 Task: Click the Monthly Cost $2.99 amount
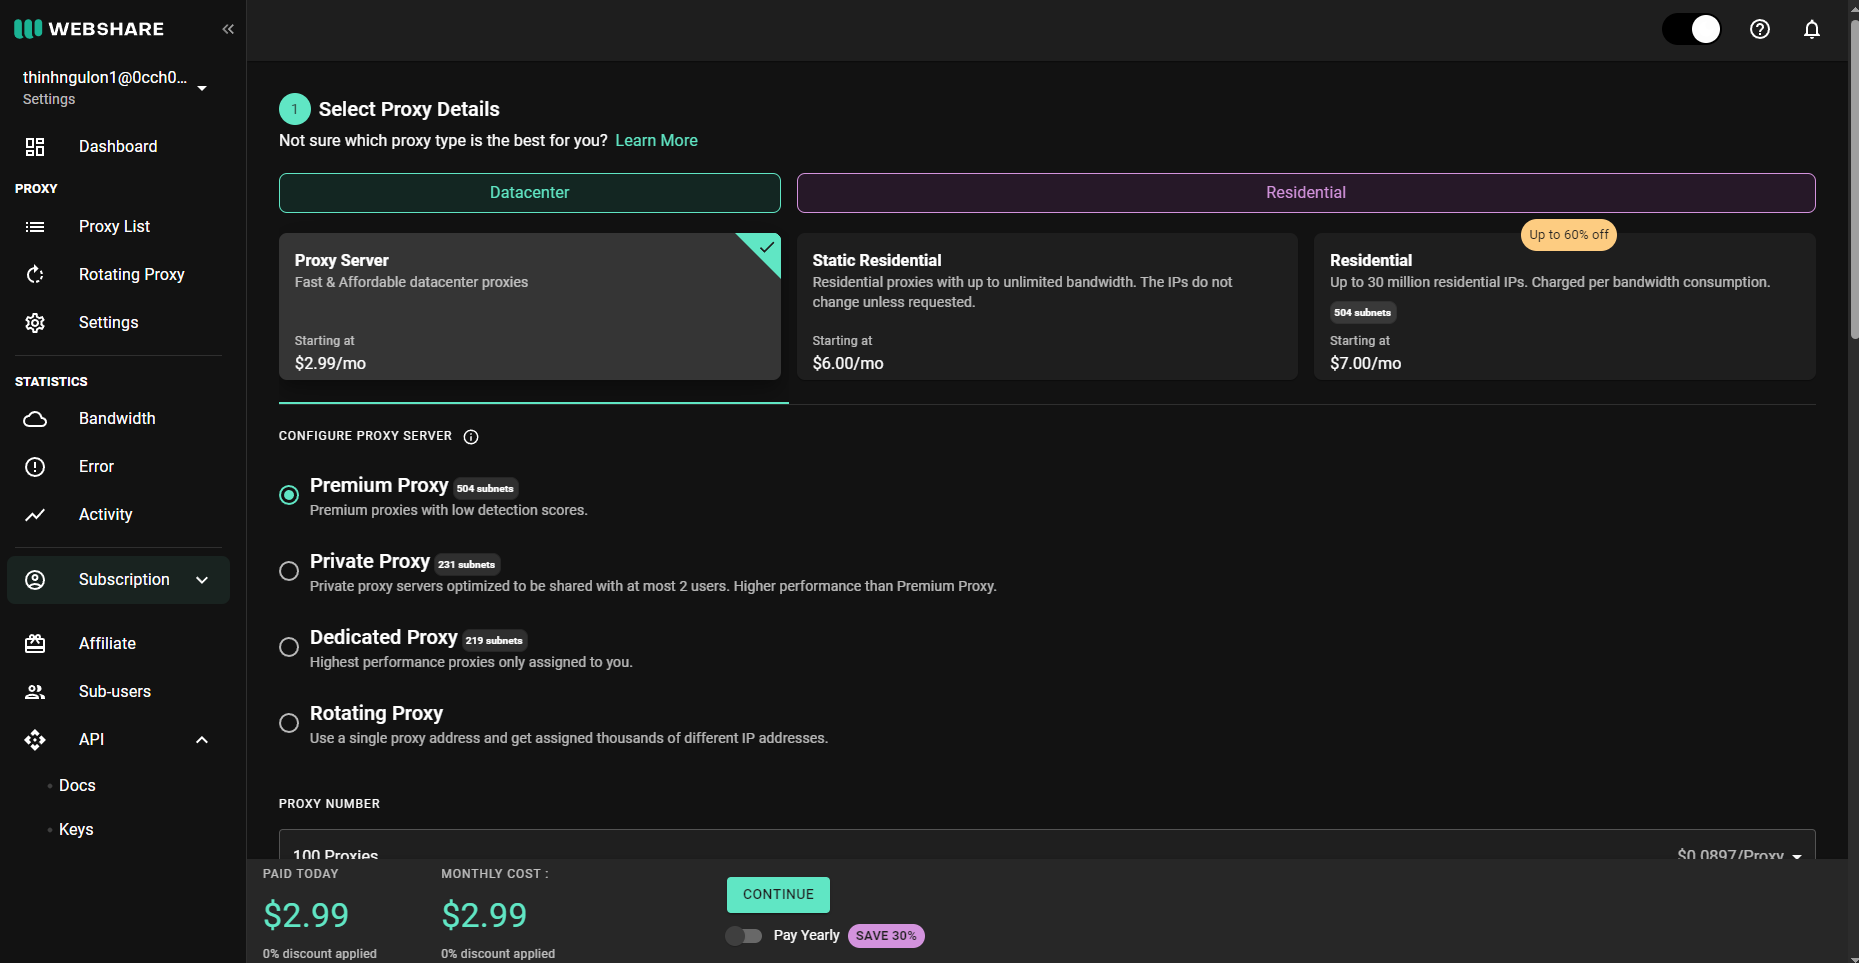(x=484, y=915)
